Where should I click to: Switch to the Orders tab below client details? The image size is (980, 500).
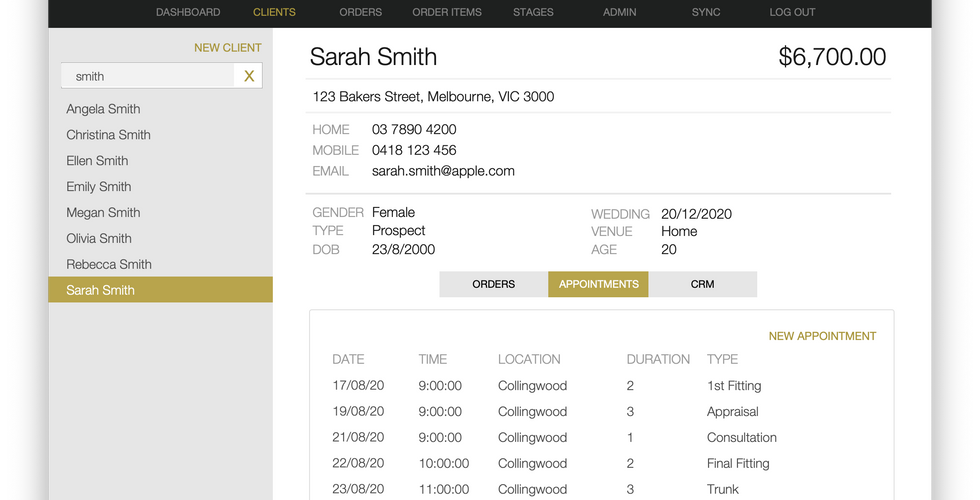494,284
